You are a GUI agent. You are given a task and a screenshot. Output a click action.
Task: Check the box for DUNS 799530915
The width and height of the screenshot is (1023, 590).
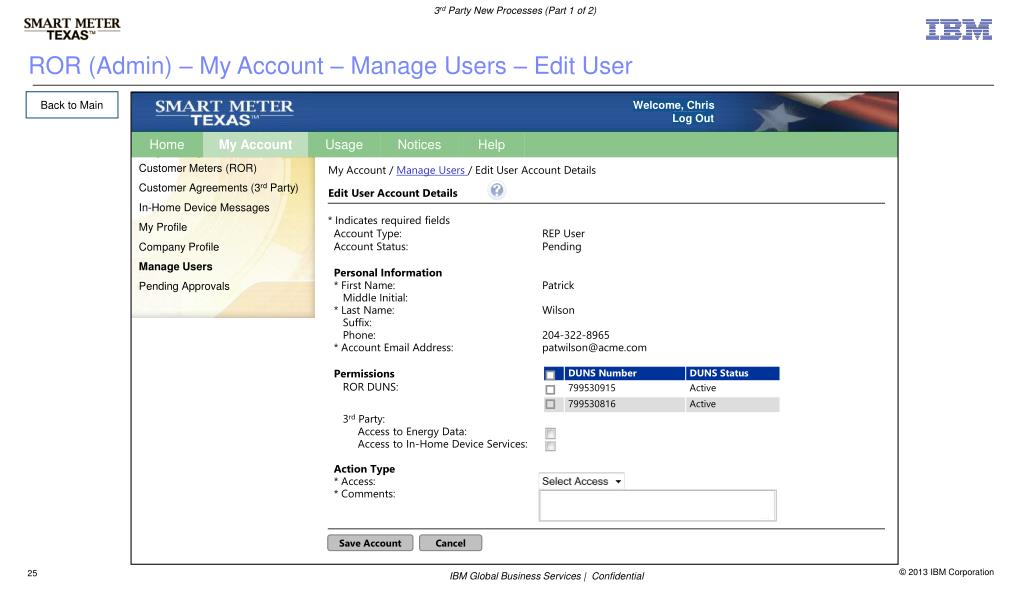coord(550,389)
